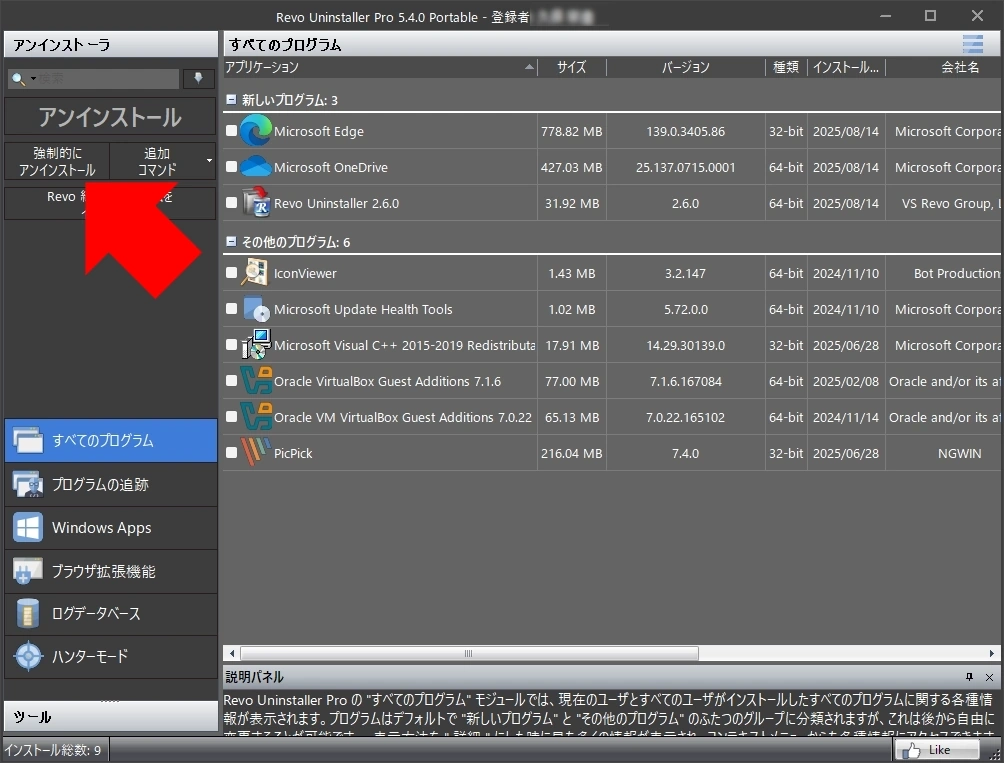Sort by バージョン column header
1004x763 pixels.
[x=685, y=67]
